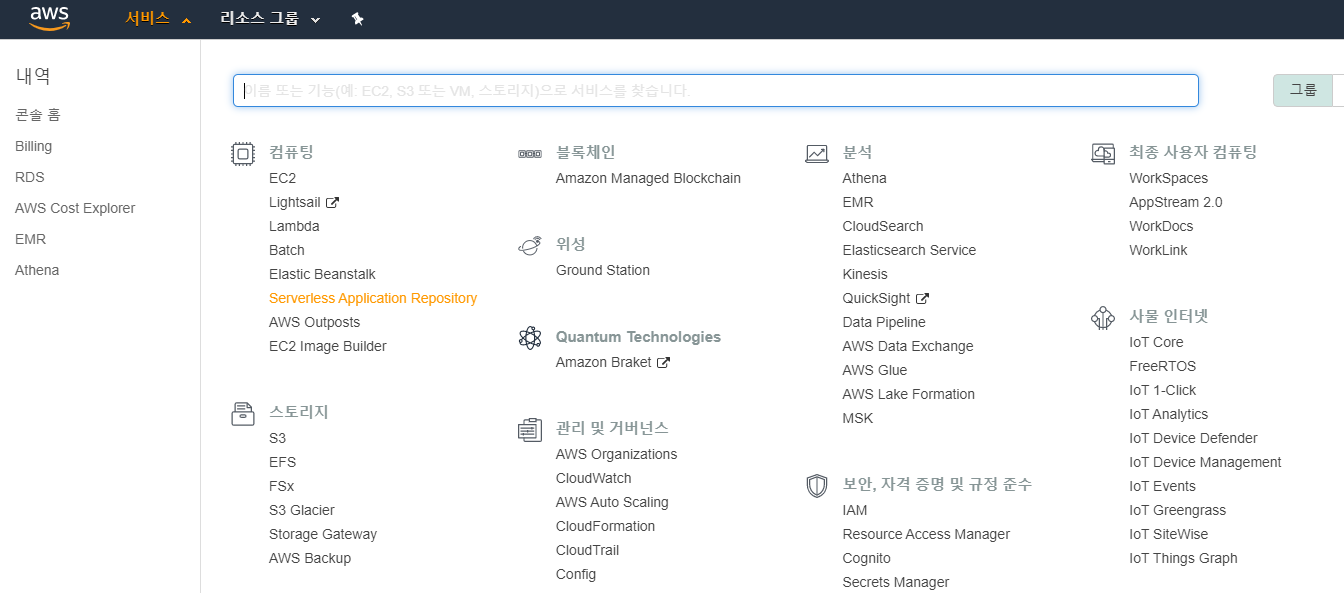This screenshot has width=1344, height=593.
Task: Open EMR from history sidebar
Action: pyautogui.click(x=31, y=239)
